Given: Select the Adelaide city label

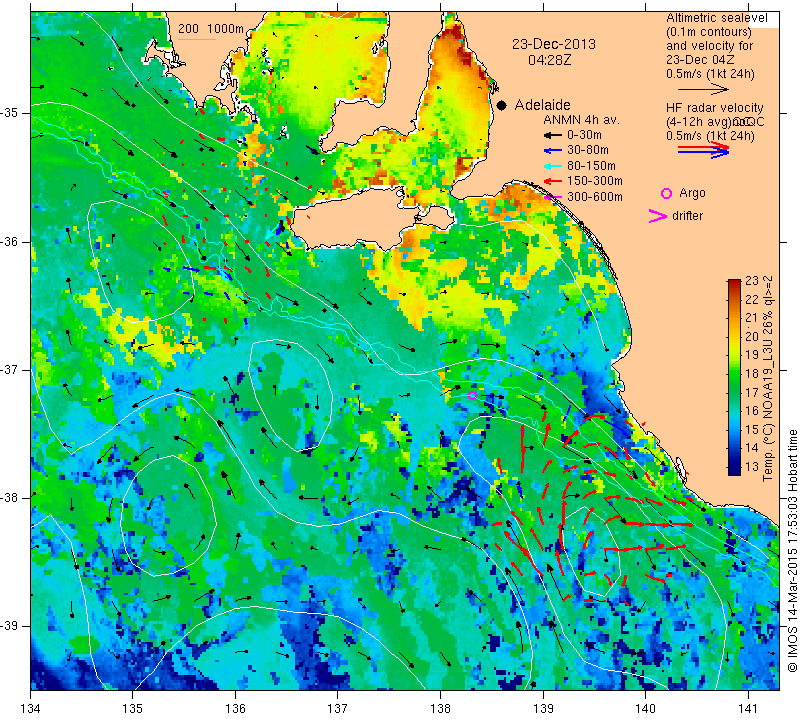Looking at the screenshot, I should click(542, 105).
